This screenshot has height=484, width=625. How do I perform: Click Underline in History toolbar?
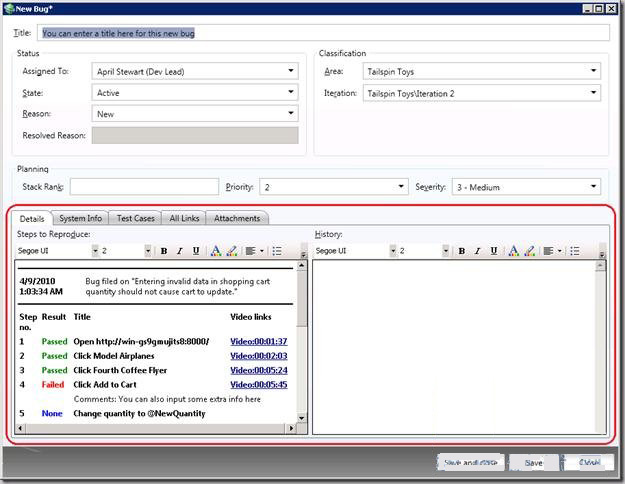[x=494, y=251]
